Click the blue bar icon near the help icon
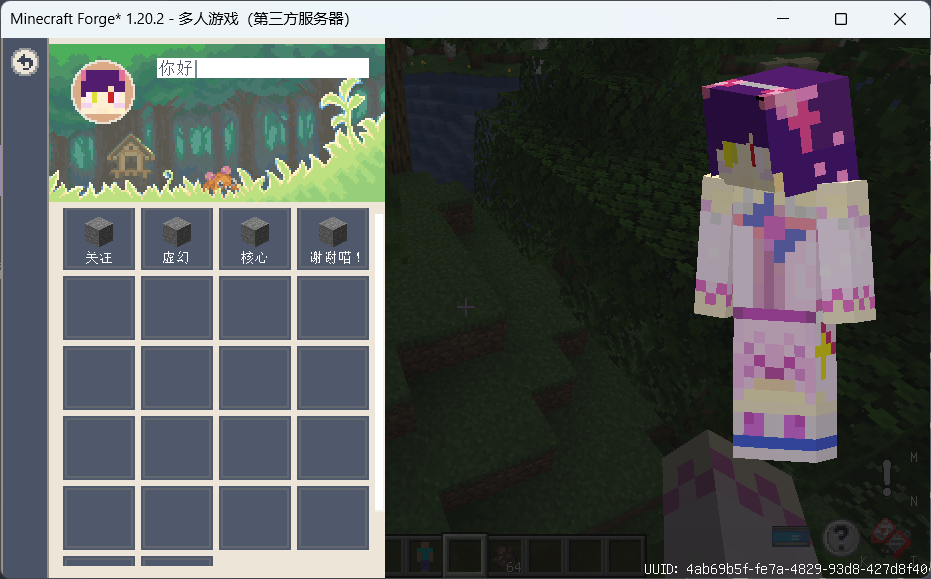This screenshot has height=579, width=931. pyautogui.click(x=791, y=537)
